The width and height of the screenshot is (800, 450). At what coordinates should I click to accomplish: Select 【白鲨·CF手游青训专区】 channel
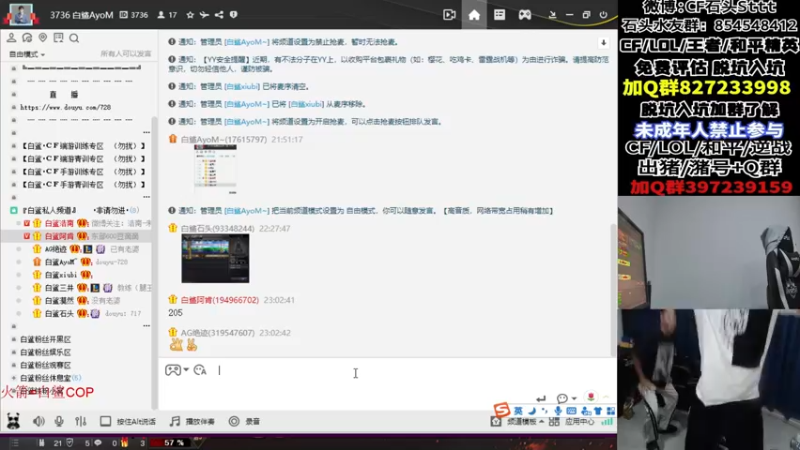point(83,185)
